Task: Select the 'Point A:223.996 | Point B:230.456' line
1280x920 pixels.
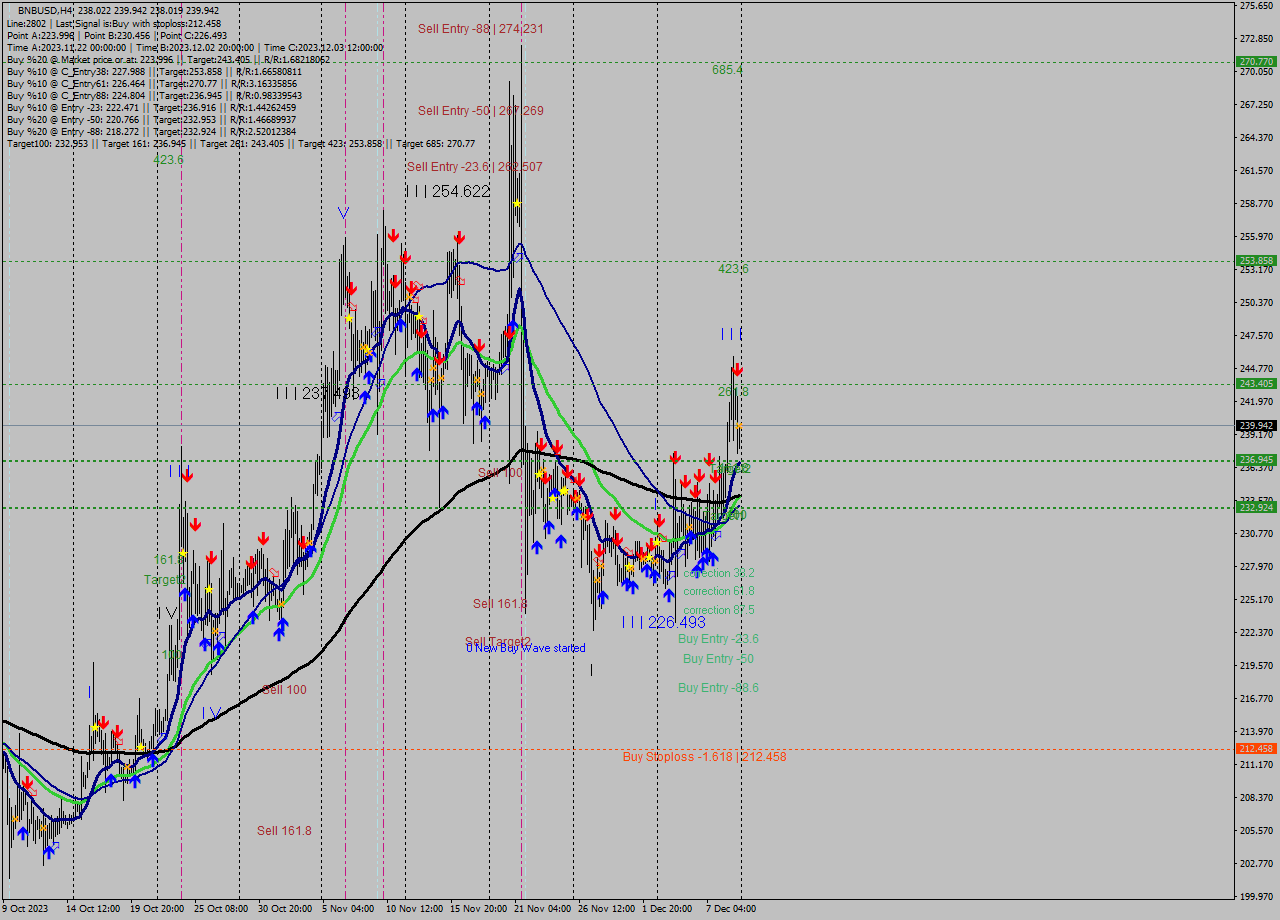Action: 117,35
